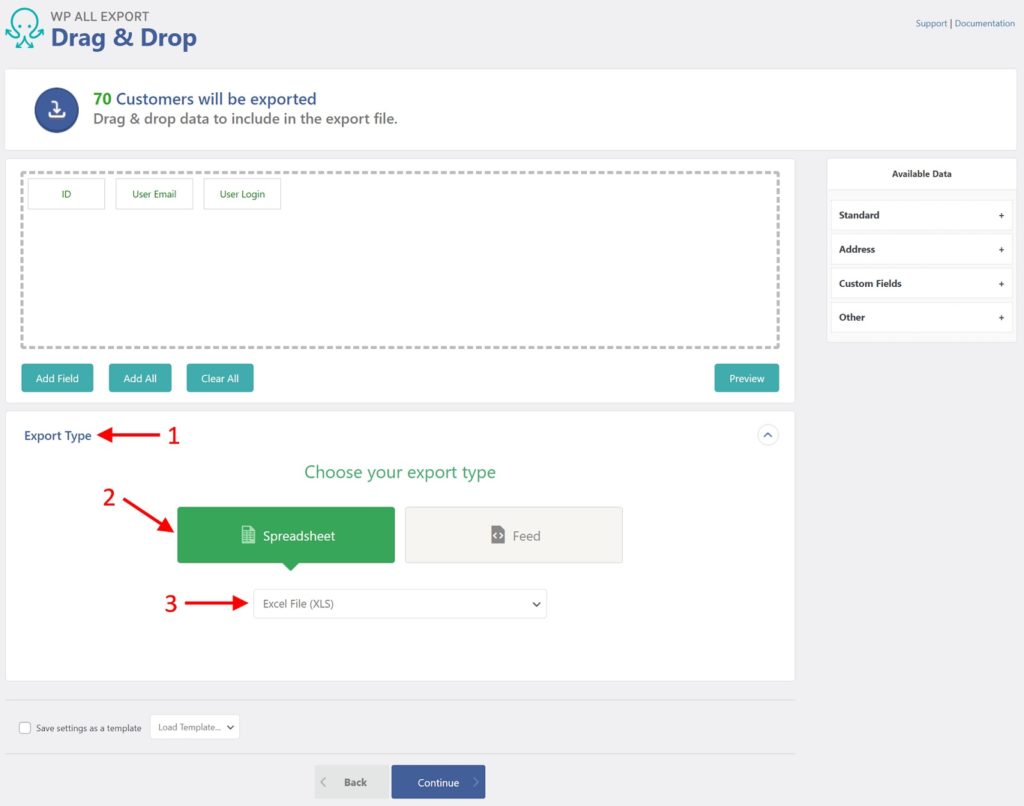Select the User Email field chip
The height and width of the screenshot is (806, 1024).
154,193
